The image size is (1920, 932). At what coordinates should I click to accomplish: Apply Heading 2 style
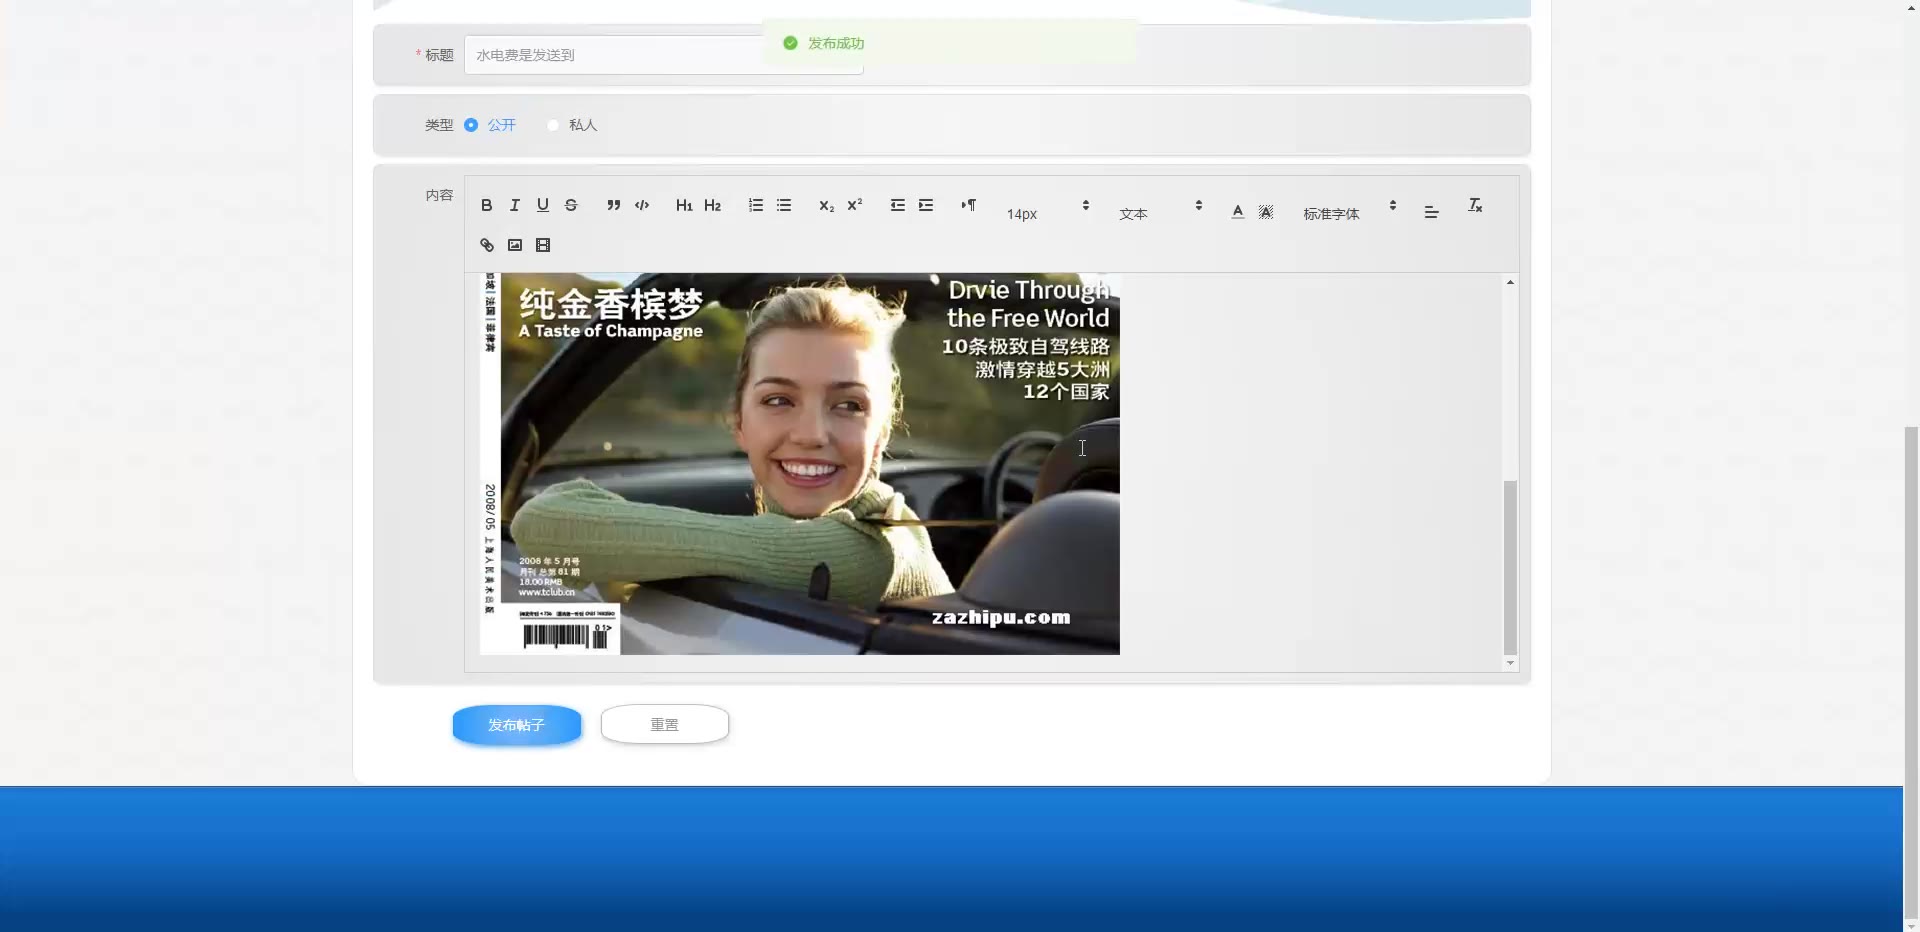712,205
